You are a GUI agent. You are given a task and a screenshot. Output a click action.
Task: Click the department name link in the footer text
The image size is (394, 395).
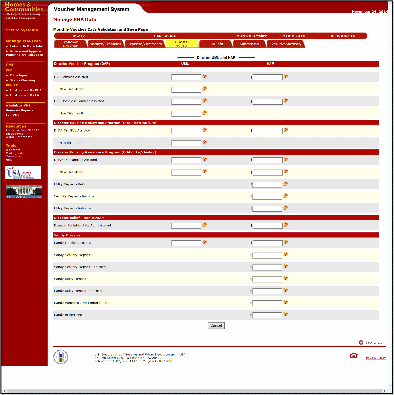click(137, 354)
